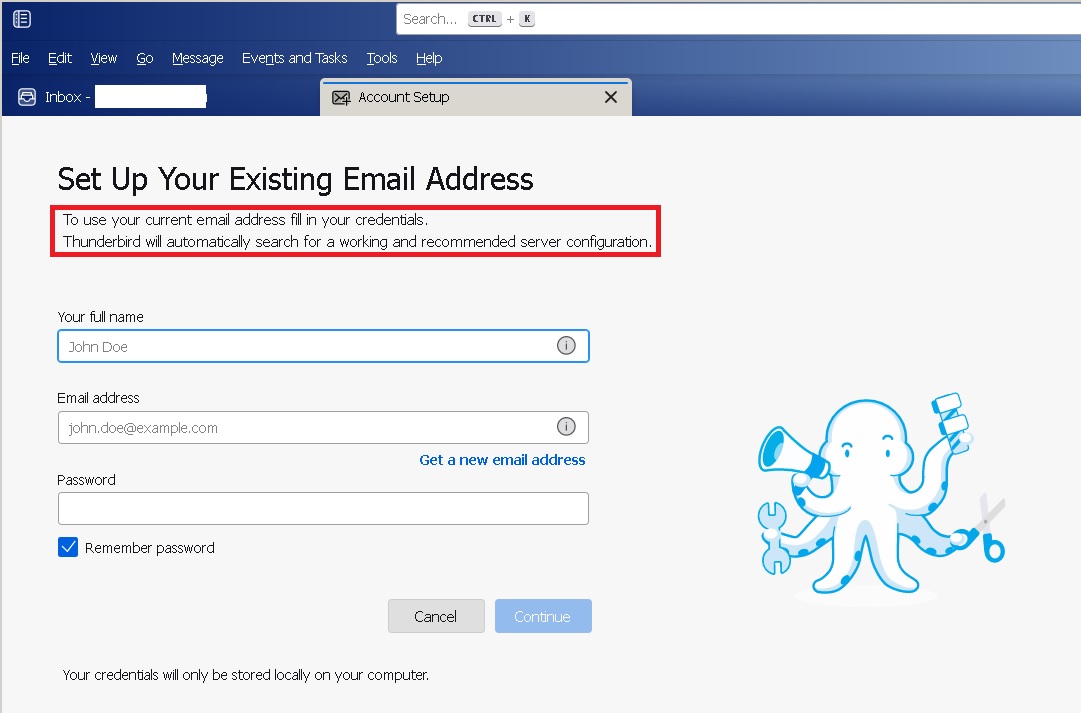The image size is (1081, 713).
Task: Expand the Go menu
Action: coord(145,58)
